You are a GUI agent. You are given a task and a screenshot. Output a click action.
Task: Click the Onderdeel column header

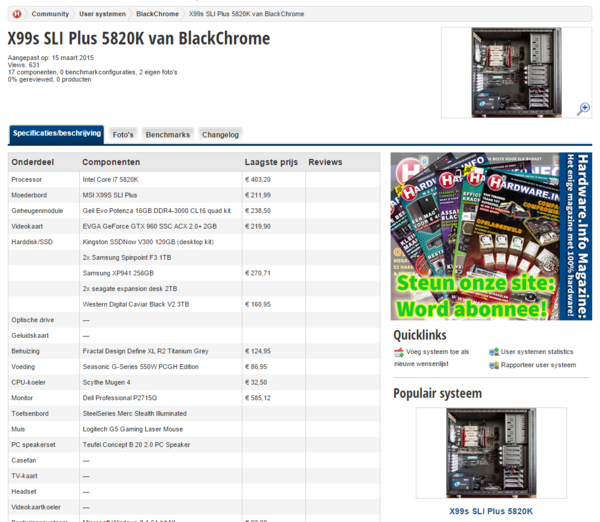[x=33, y=162]
